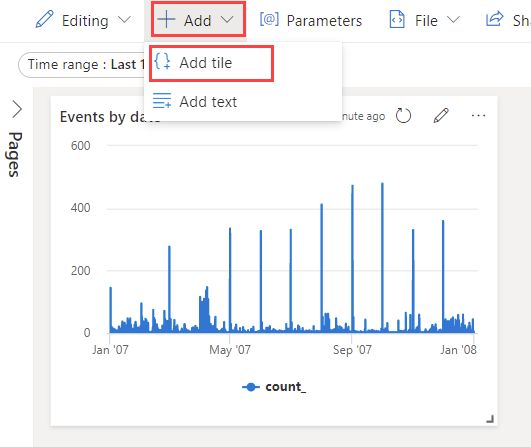Screen dimensions: 531x447
Task: Click the Add tile braces icon
Action: (162, 61)
